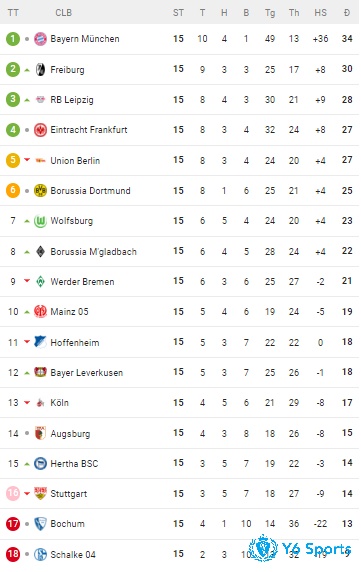Sort table by the HS column header

point(321,13)
